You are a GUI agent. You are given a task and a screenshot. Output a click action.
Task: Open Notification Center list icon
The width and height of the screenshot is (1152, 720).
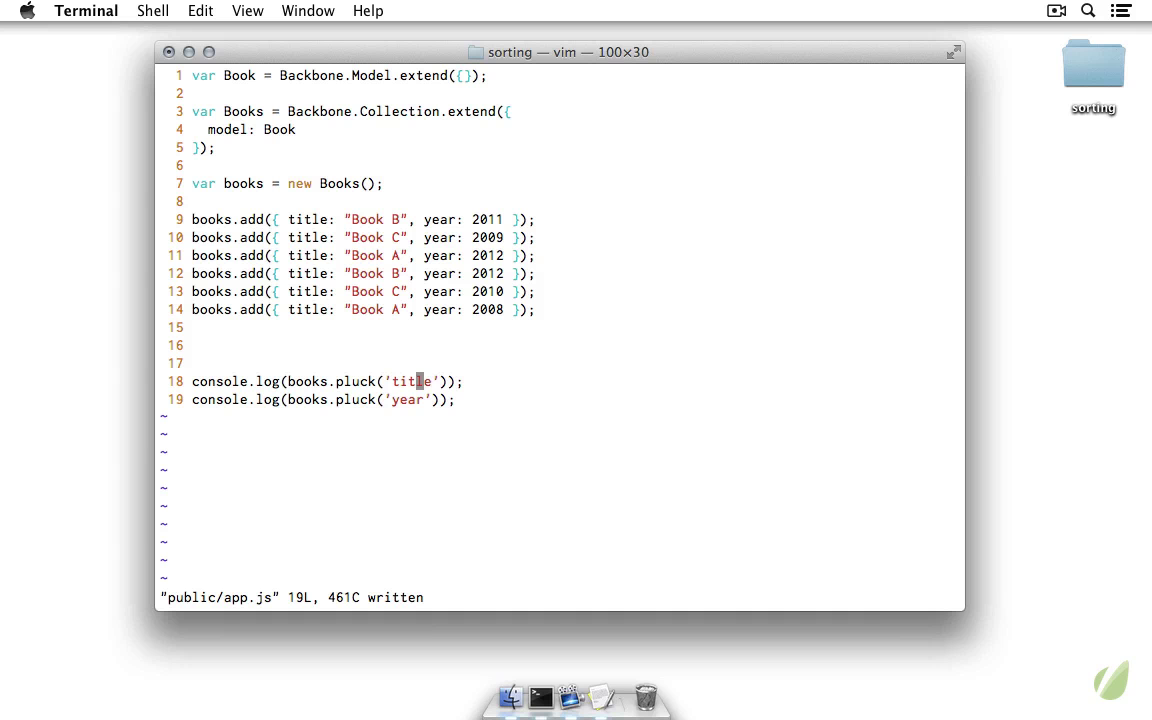point(1121,11)
